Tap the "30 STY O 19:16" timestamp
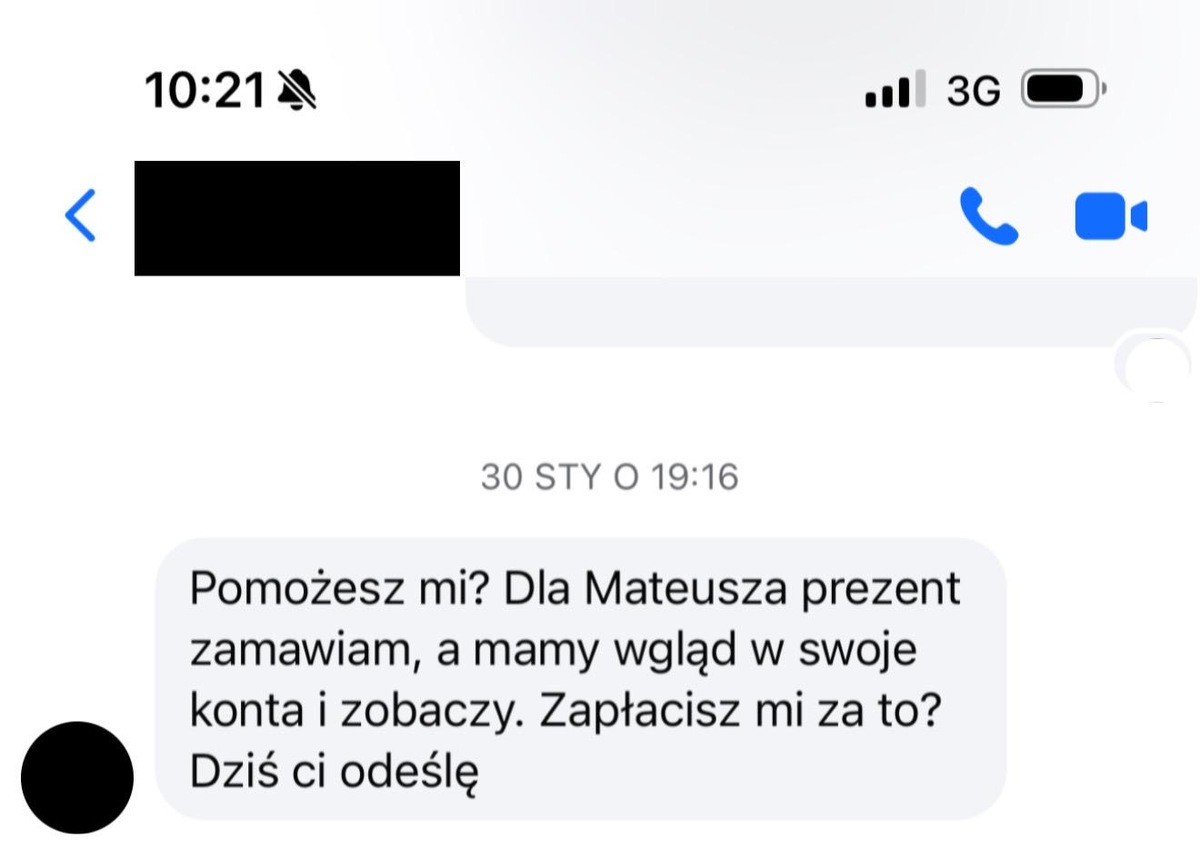1200x850 pixels. click(x=609, y=477)
